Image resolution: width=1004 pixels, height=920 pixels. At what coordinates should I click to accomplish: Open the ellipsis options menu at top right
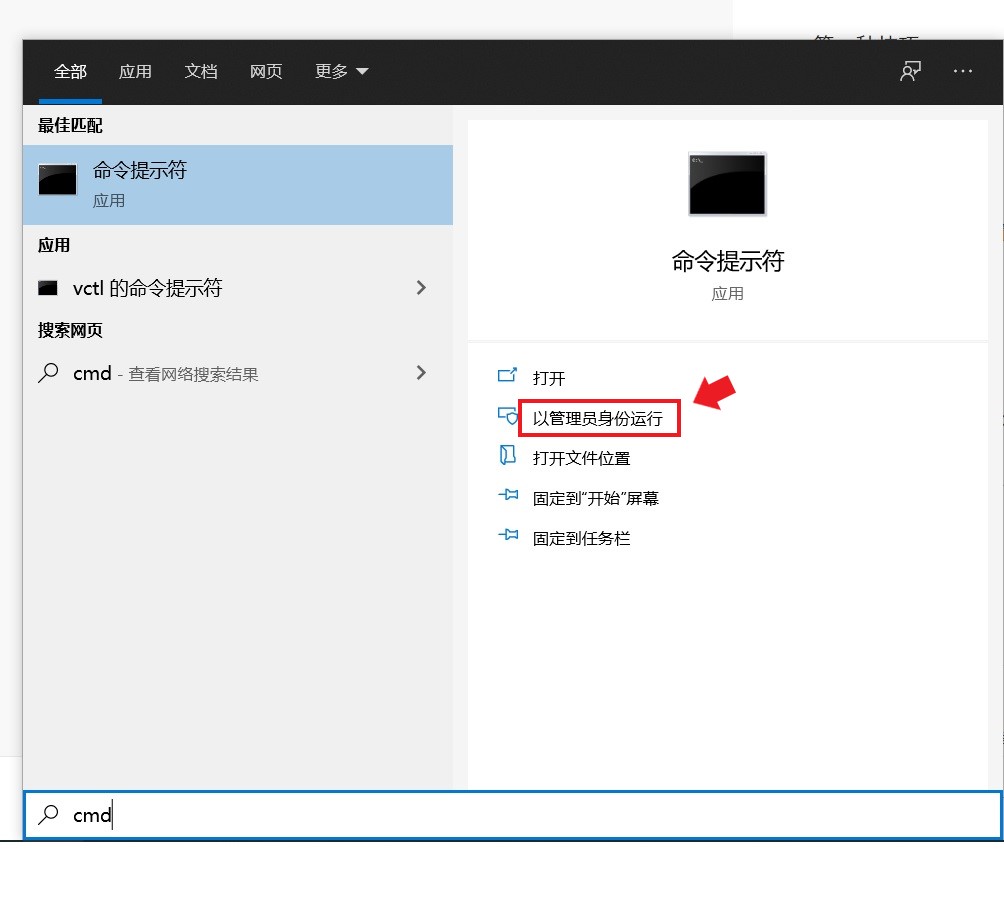[x=962, y=71]
